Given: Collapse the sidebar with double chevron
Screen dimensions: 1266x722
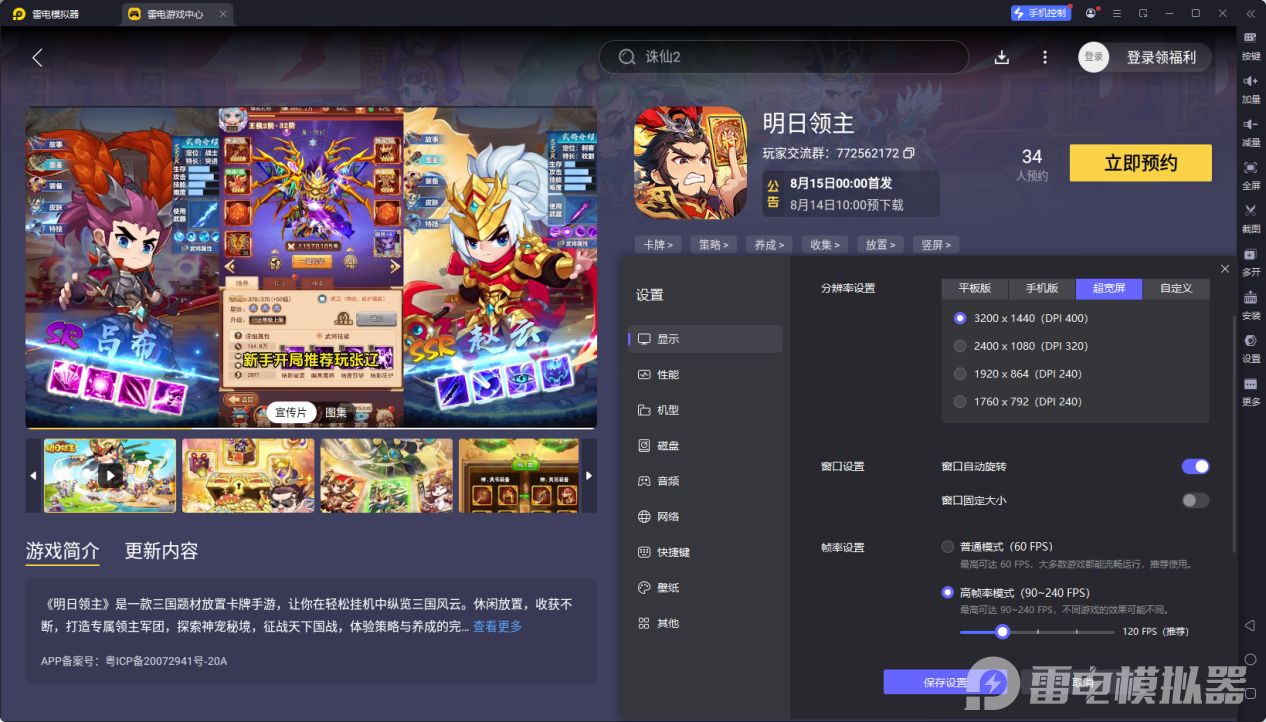Looking at the screenshot, I should 1250,13.
